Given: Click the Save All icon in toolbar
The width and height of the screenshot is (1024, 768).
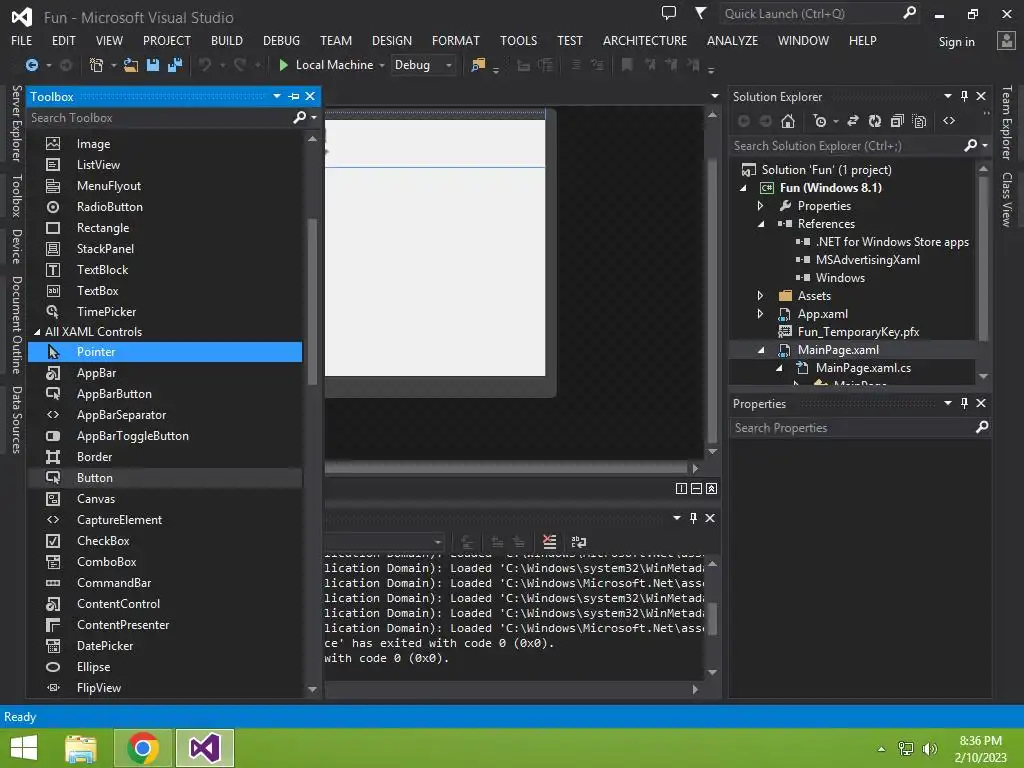Looking at the screenshot, I should [175, 65].
